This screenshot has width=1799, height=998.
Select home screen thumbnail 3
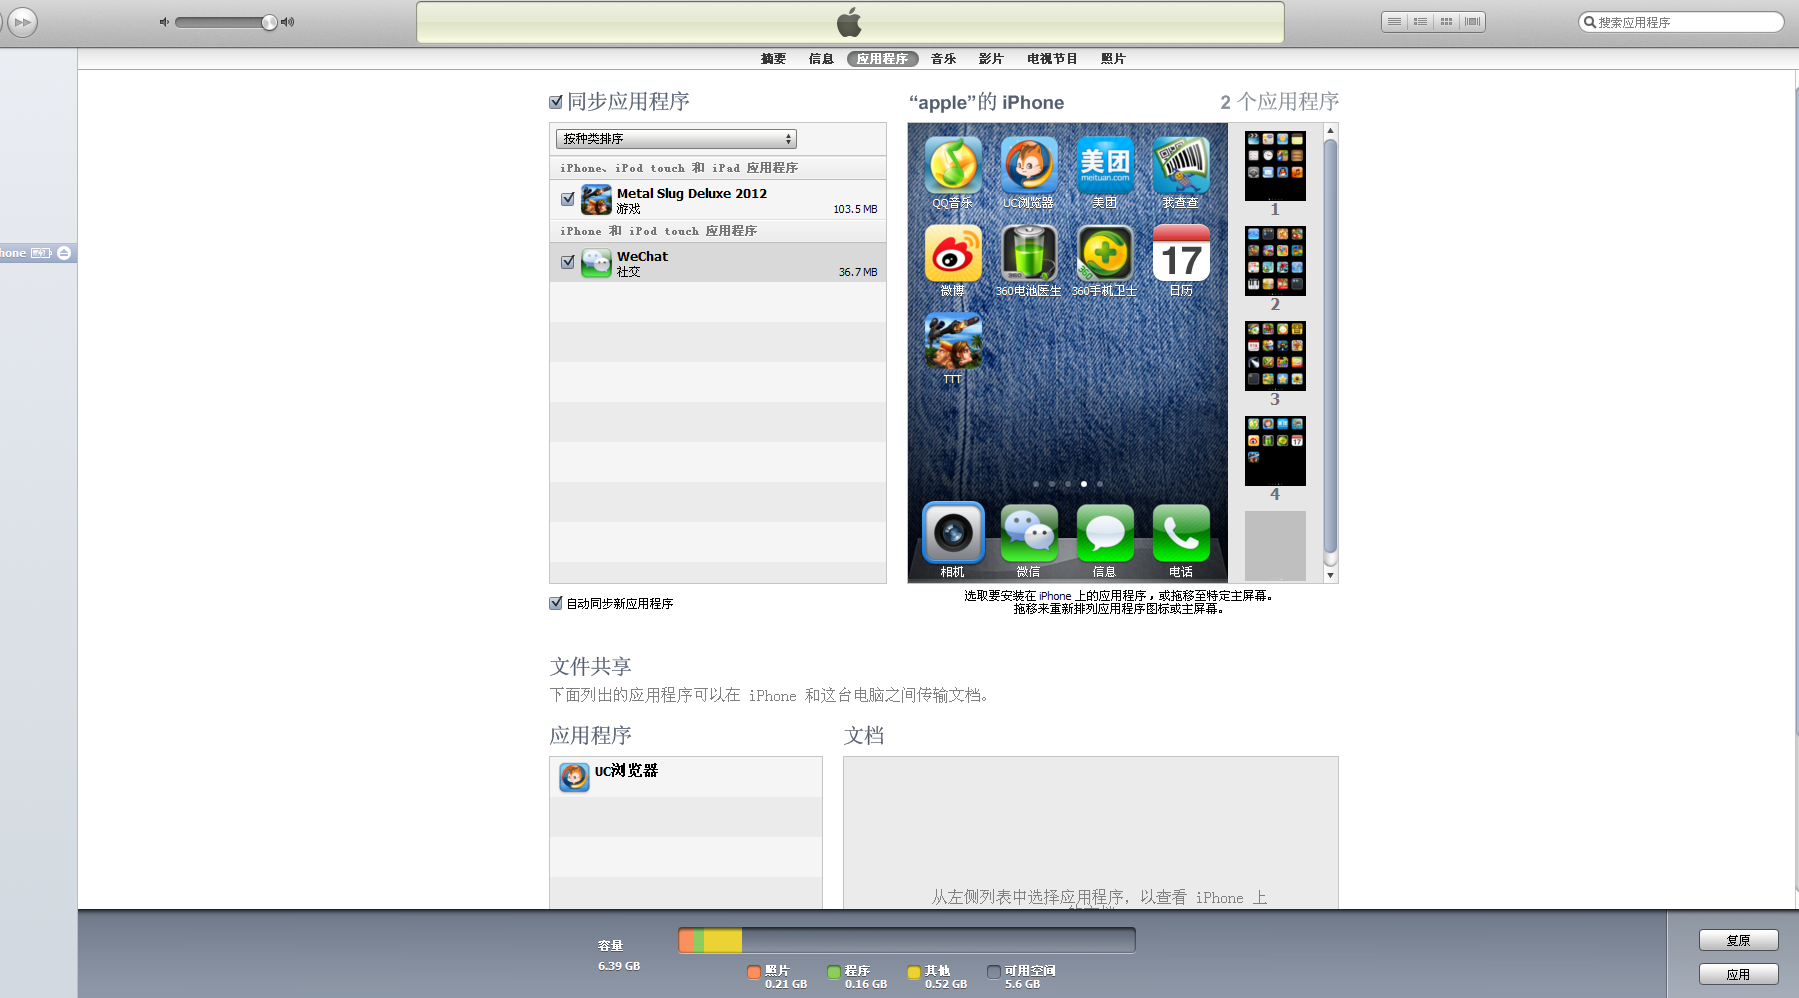pos(1275,355)
